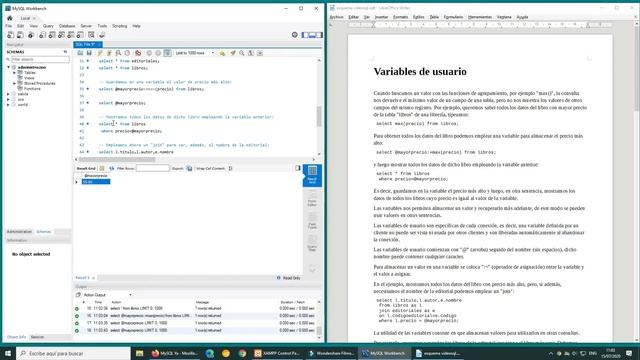Open the Insertar menu in LibreOffice Writer

pyautogui.click(x=381, y=17)
